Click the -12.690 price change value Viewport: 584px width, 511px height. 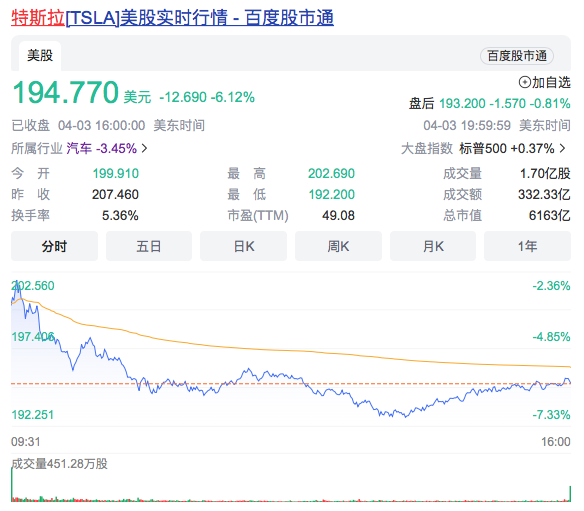tap(183, 97)
